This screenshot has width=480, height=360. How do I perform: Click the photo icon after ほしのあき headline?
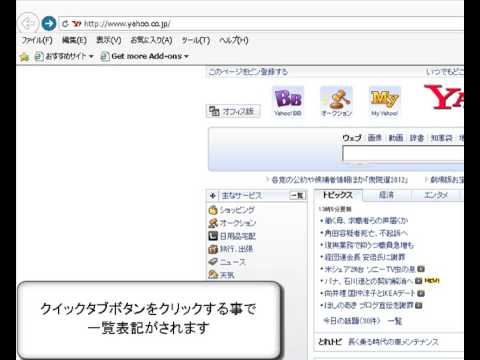coord(419,305)
